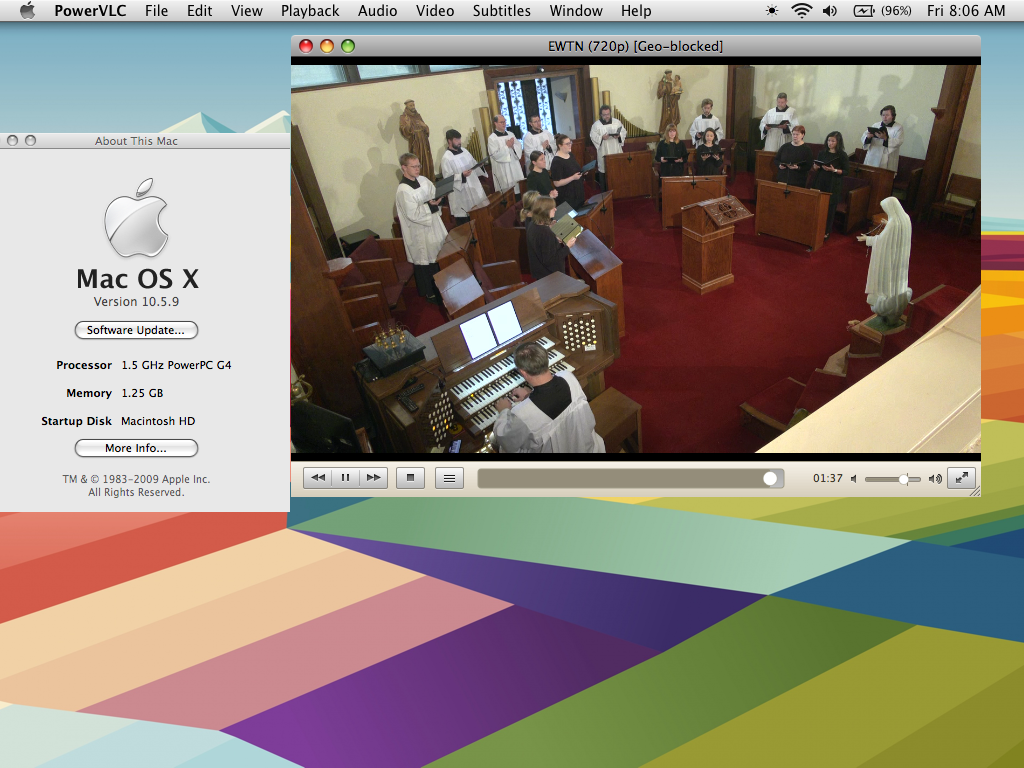This screenshot has height=768, width=1024.
Task: Open the playlist with the list icon
Action: point(449,478)
